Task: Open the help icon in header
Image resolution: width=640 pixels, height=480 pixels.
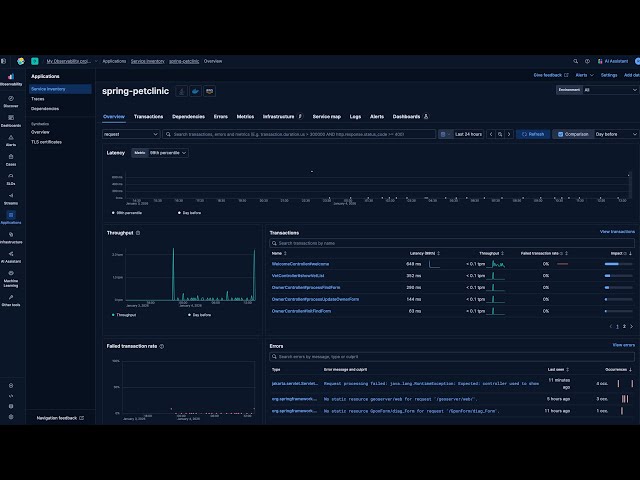Action: click(x=587, y=61)
